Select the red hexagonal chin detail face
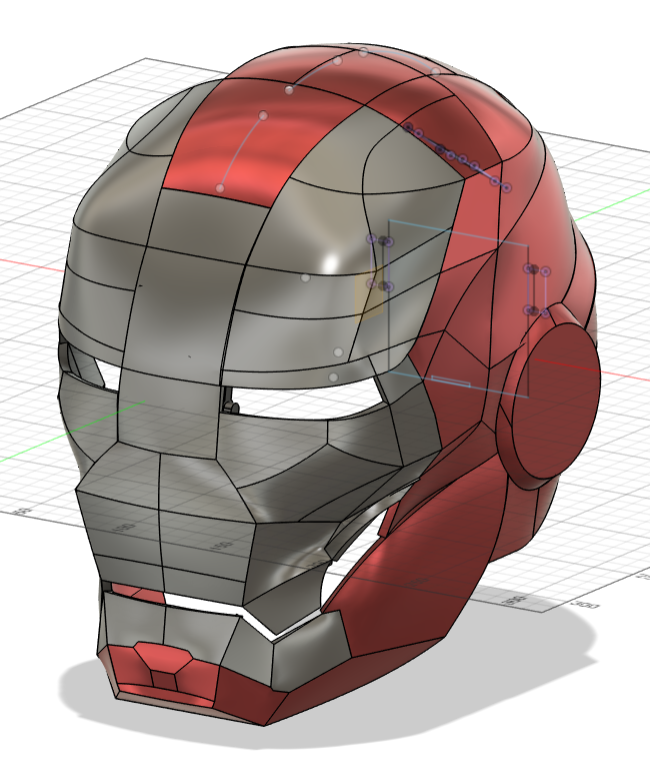 click(163, 658)
